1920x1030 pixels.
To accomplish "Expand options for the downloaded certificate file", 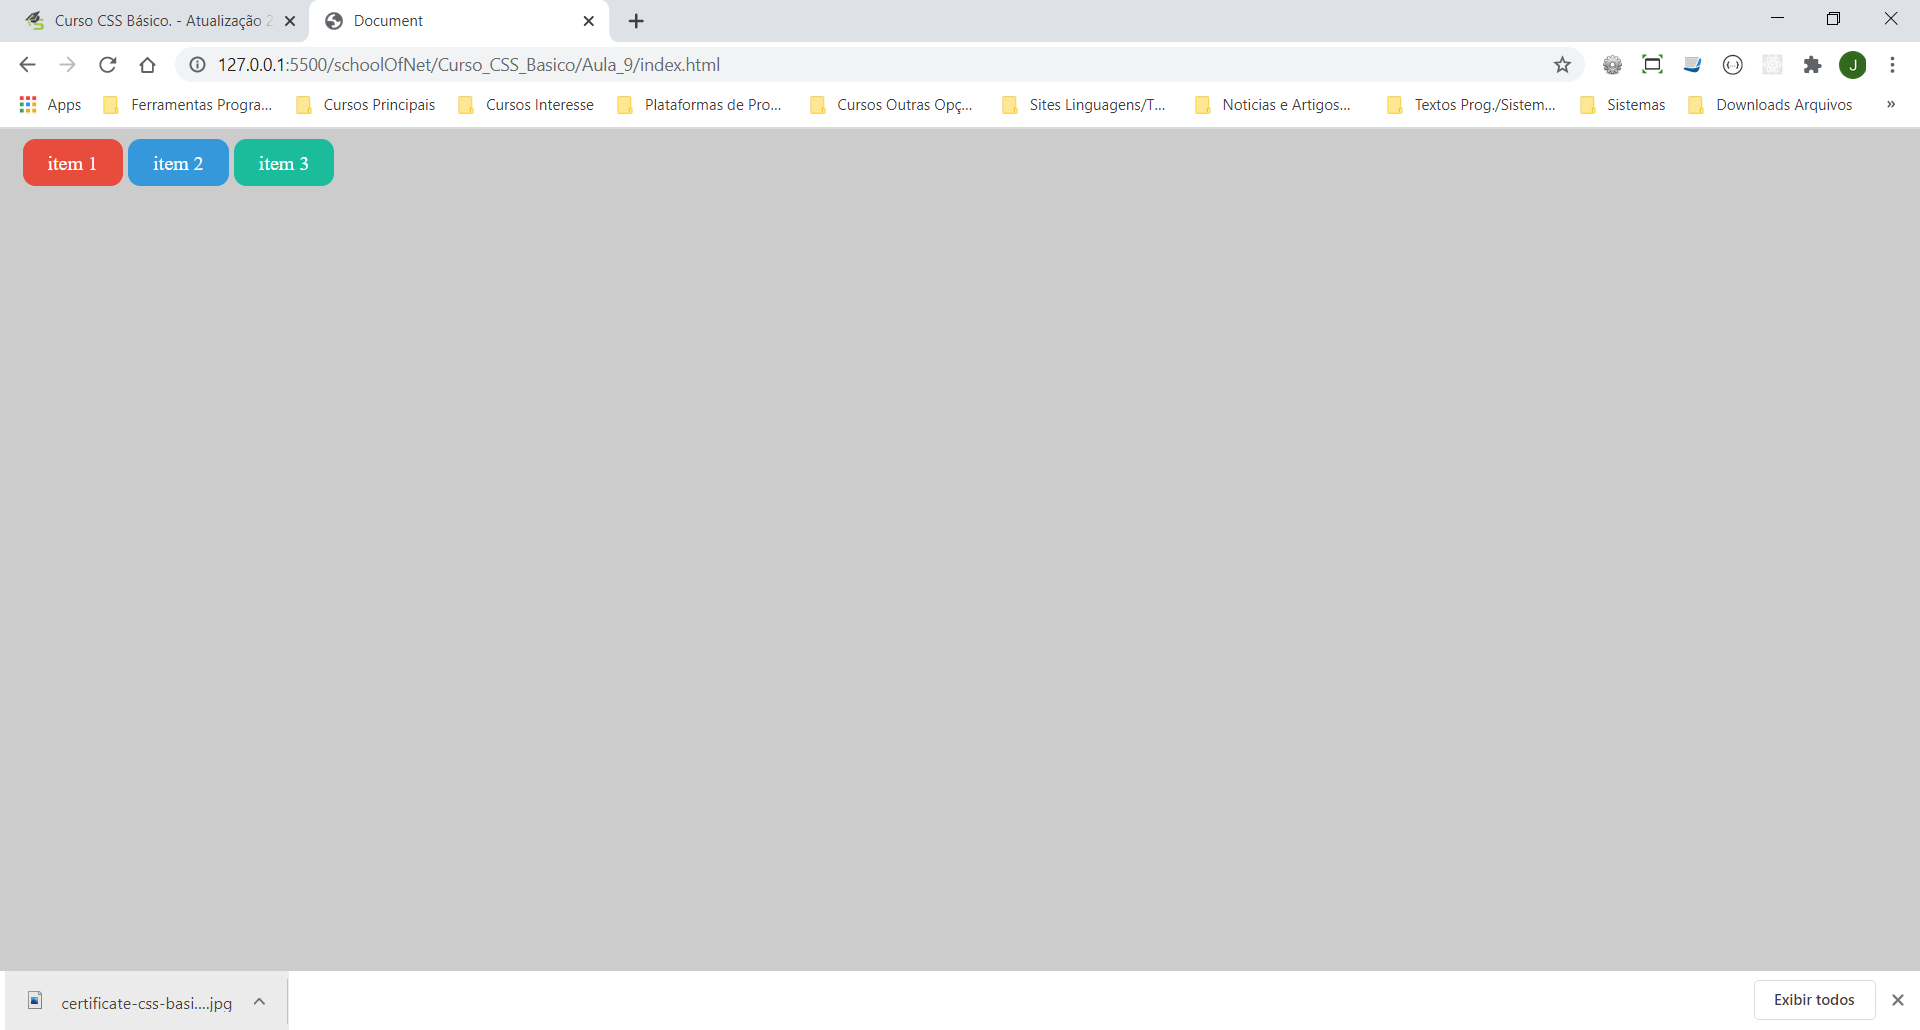I will pos(260,1001).
